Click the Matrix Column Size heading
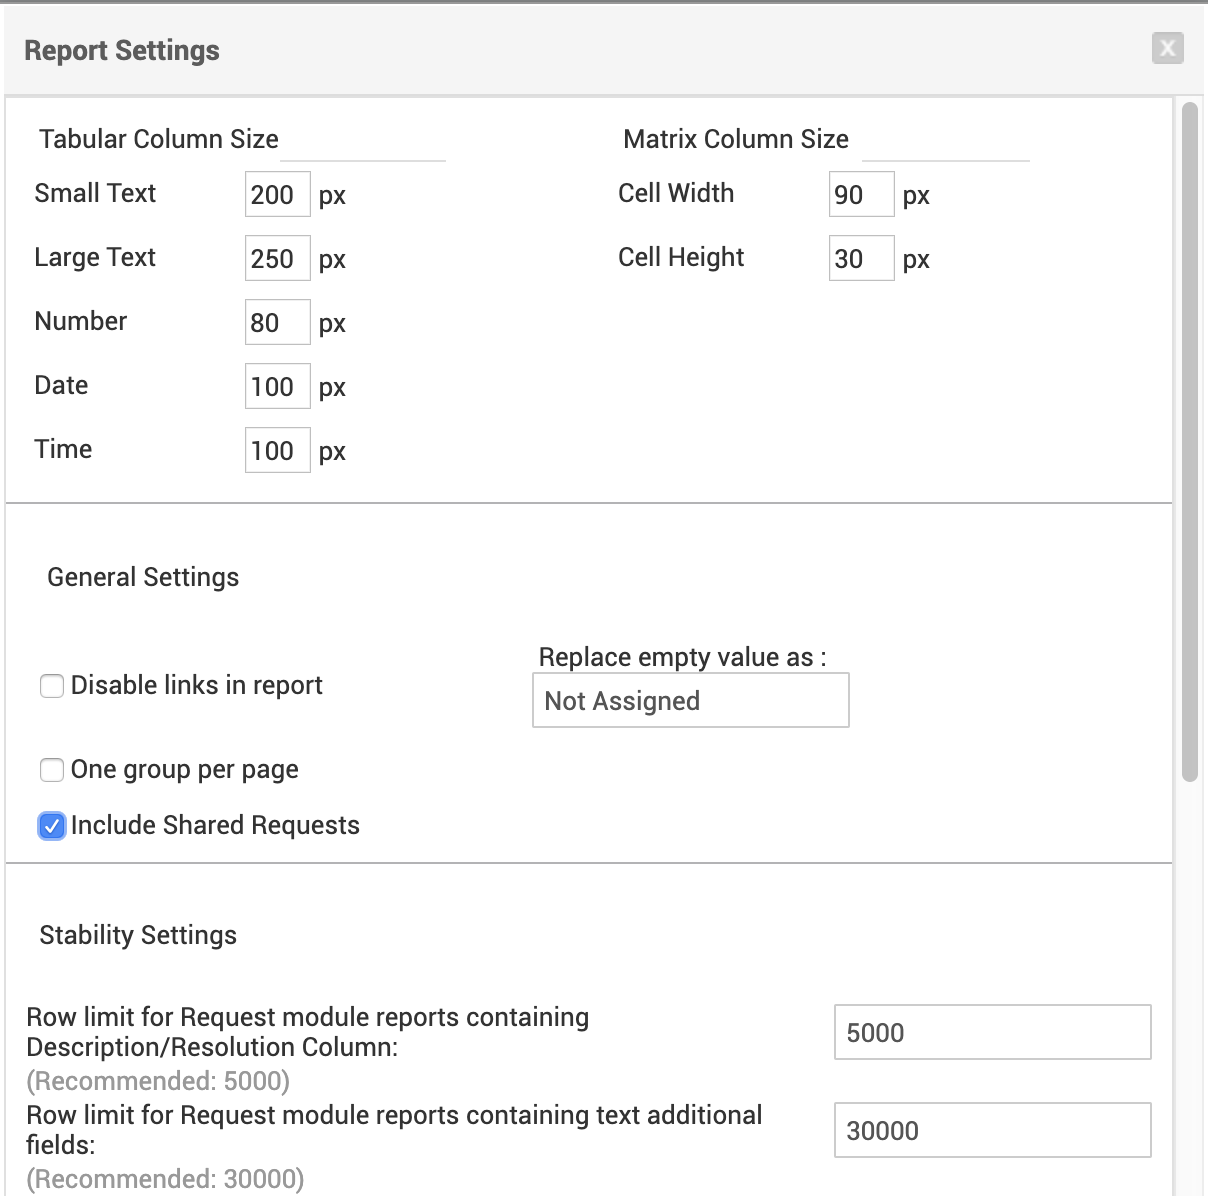The image size is (1208, 1200). click(736, 139)
